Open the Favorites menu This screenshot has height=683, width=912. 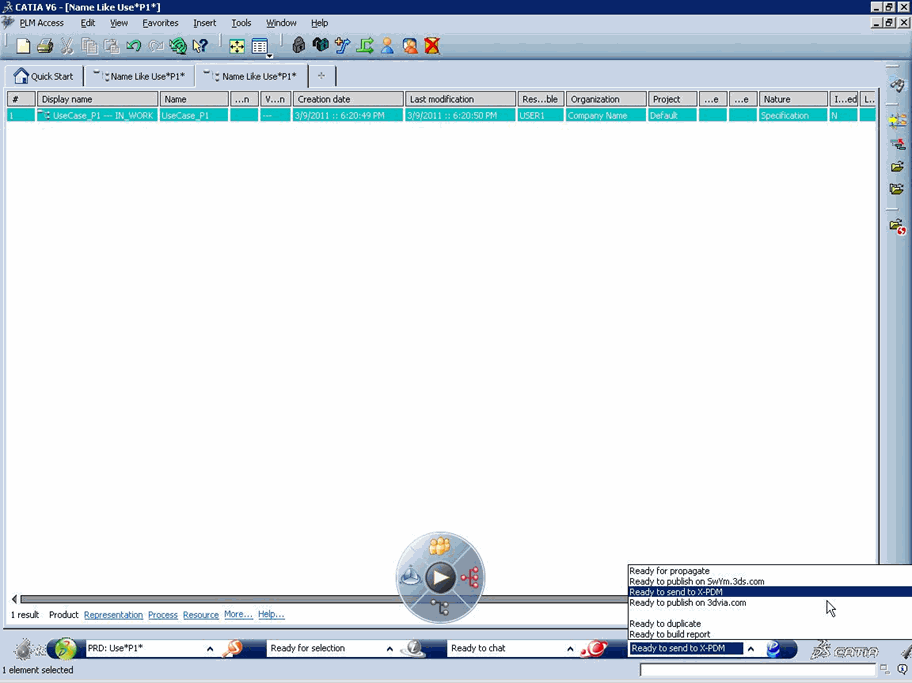tap(161, 23)
